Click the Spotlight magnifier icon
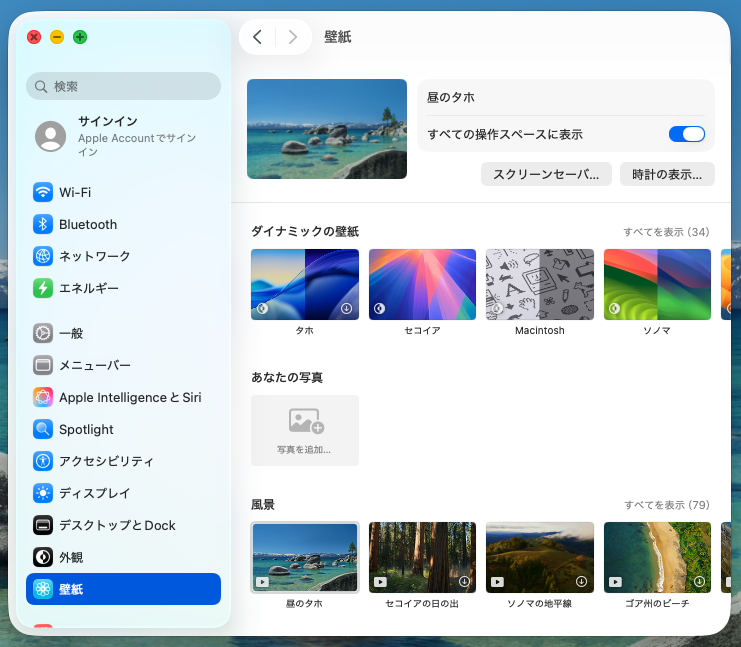This screenshot has width=741, height=647. point(43,429)
